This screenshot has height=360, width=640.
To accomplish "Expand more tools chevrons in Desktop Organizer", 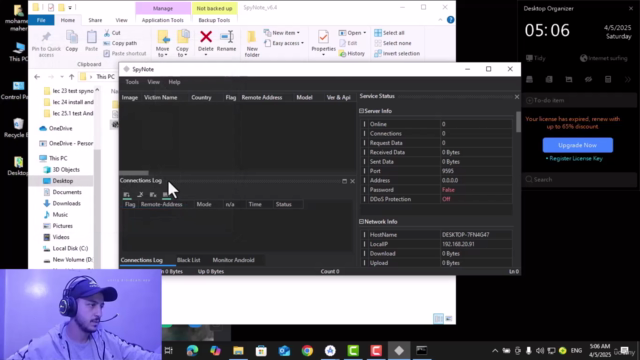I will coord(628,80).
